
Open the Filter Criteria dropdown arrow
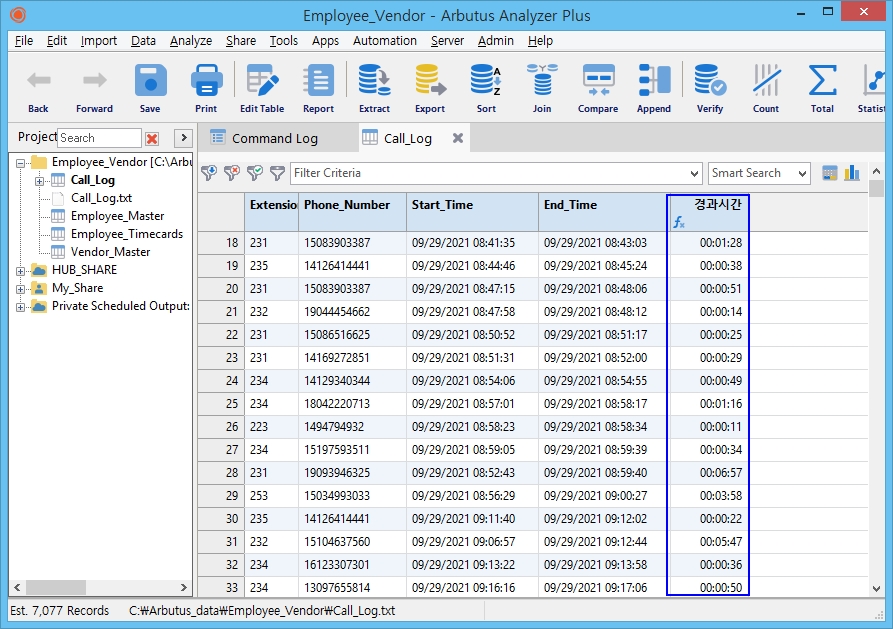pyautogui.click(x=694, y=173)
